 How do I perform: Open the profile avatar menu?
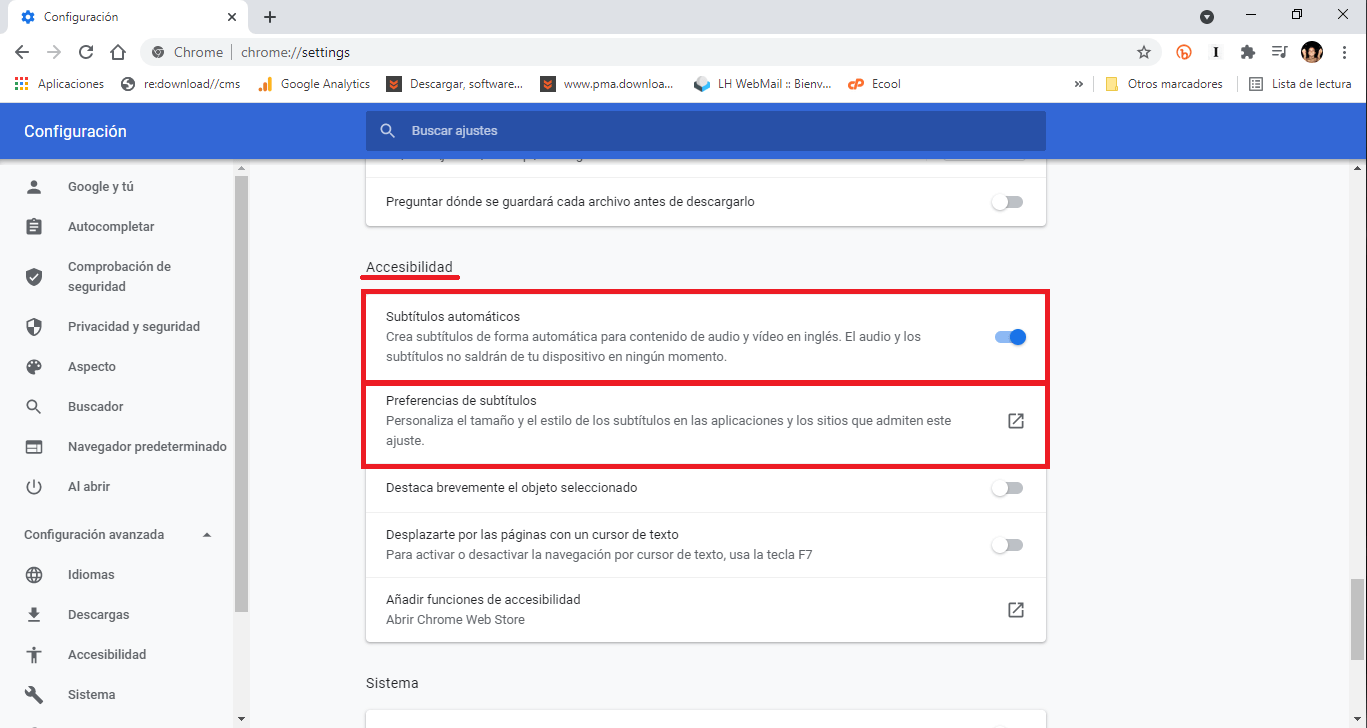(x=1312, y=52)
